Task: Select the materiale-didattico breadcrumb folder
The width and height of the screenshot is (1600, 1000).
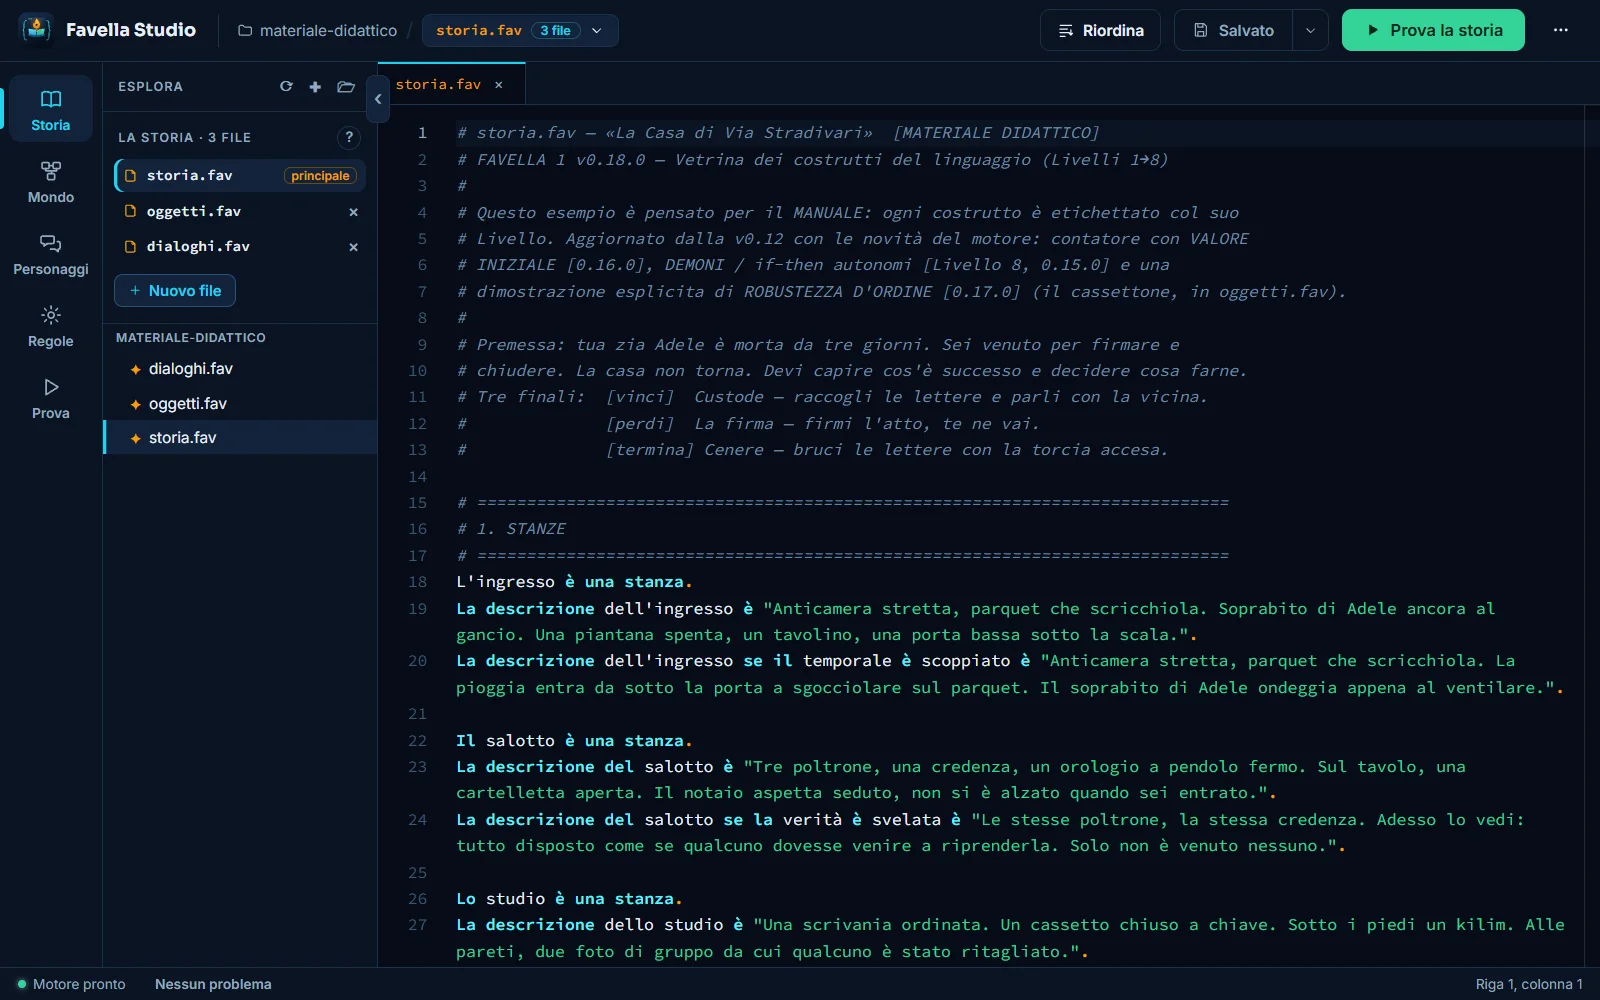Action: click(317, 31)
